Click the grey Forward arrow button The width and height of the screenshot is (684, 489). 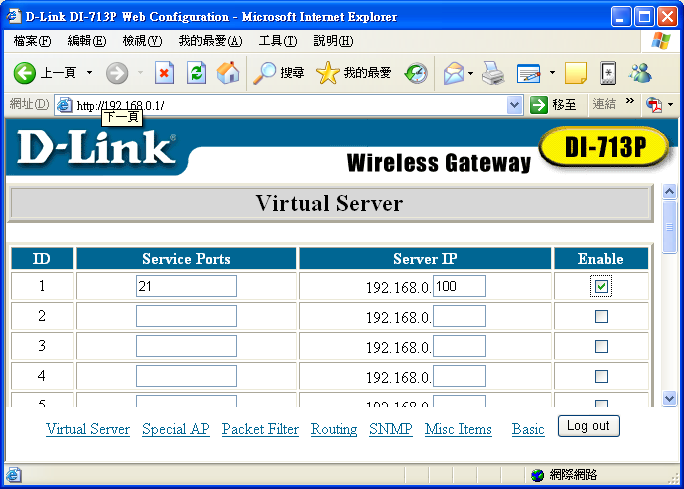click(117, 72)
